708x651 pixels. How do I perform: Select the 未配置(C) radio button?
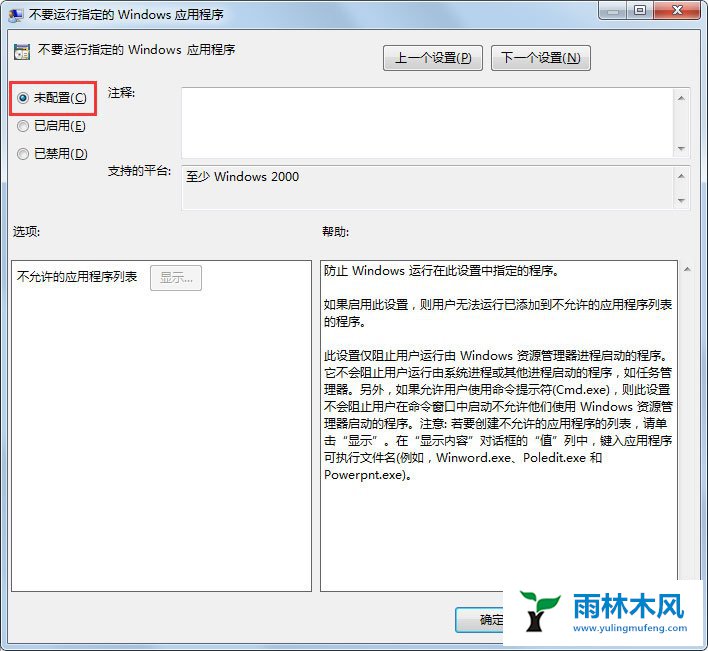23,98
